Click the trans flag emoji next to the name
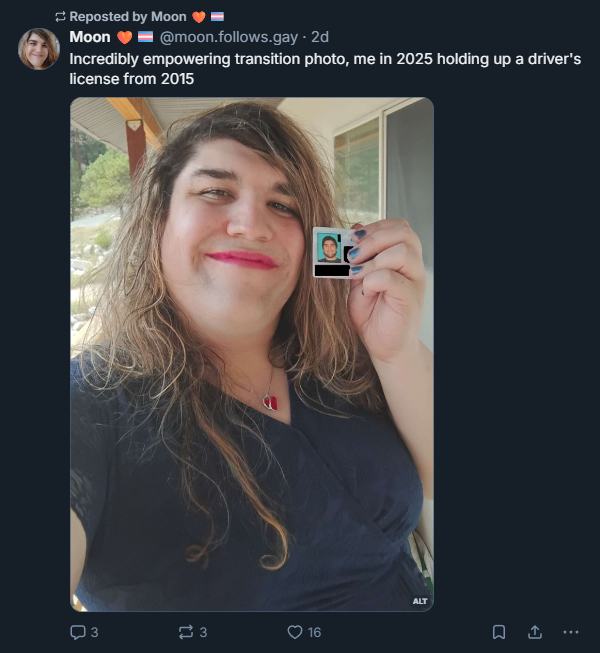 145,37
